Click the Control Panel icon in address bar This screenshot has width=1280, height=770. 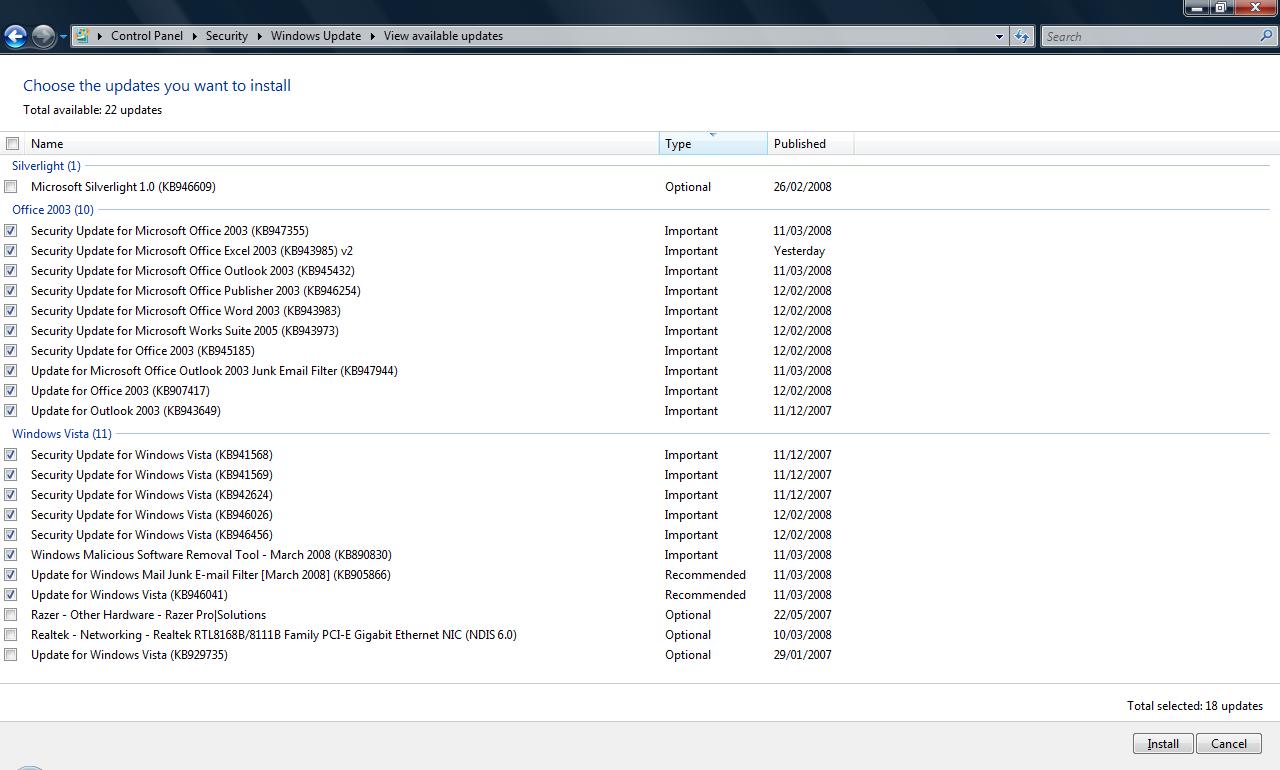(83, 36)
